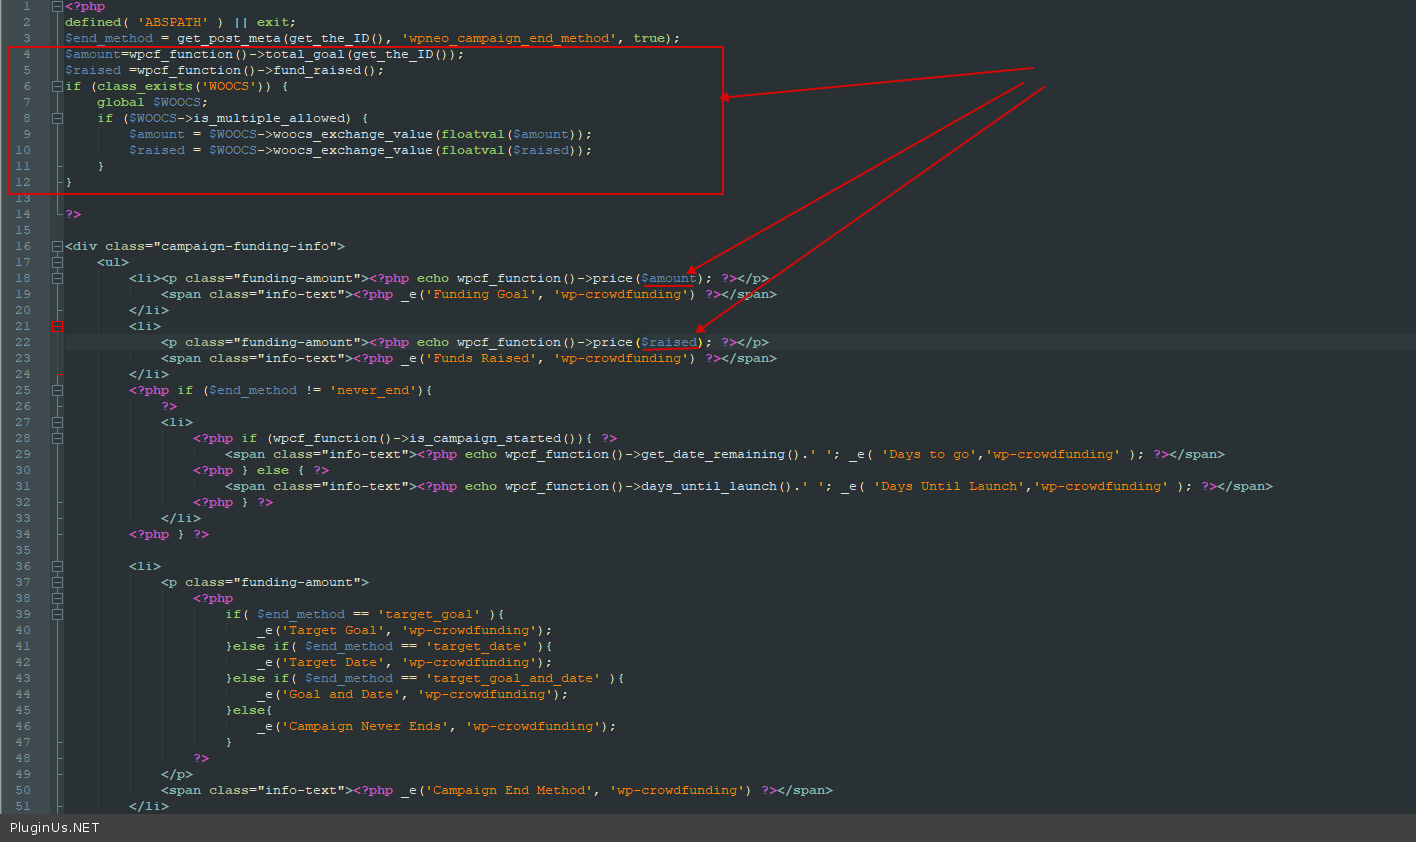Collapse the never_end if block on line 25
The width and height of the screenshot is (1416, 842).
[57, 390]
